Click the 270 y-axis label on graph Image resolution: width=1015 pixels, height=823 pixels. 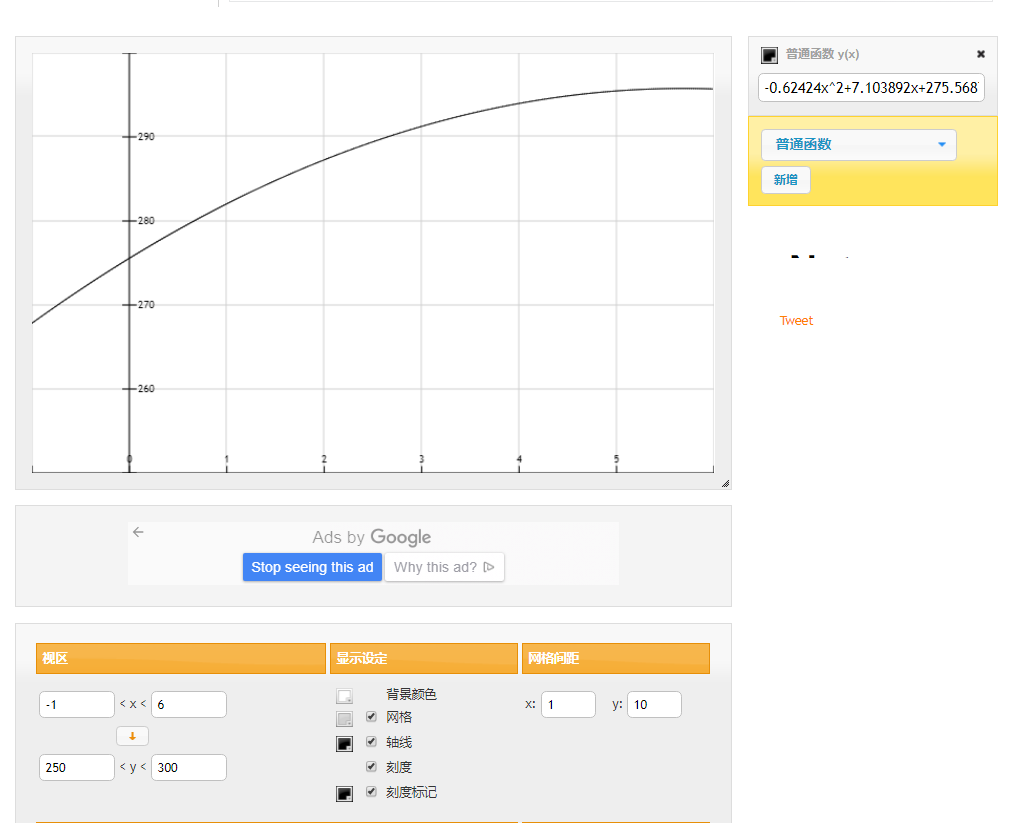tap(146, 304)
